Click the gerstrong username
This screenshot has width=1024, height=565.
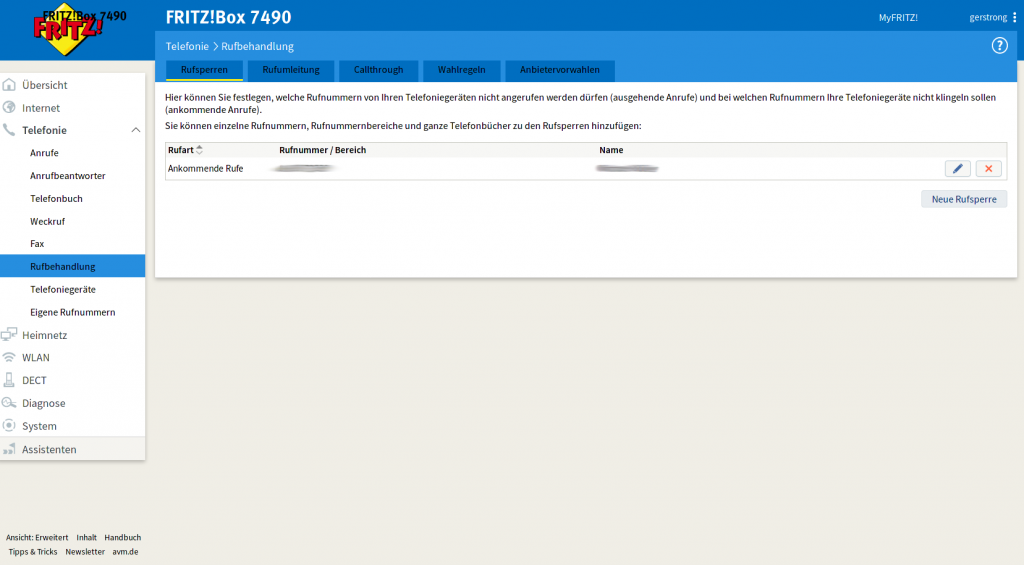pyautogui.click(x=988, y=18)
